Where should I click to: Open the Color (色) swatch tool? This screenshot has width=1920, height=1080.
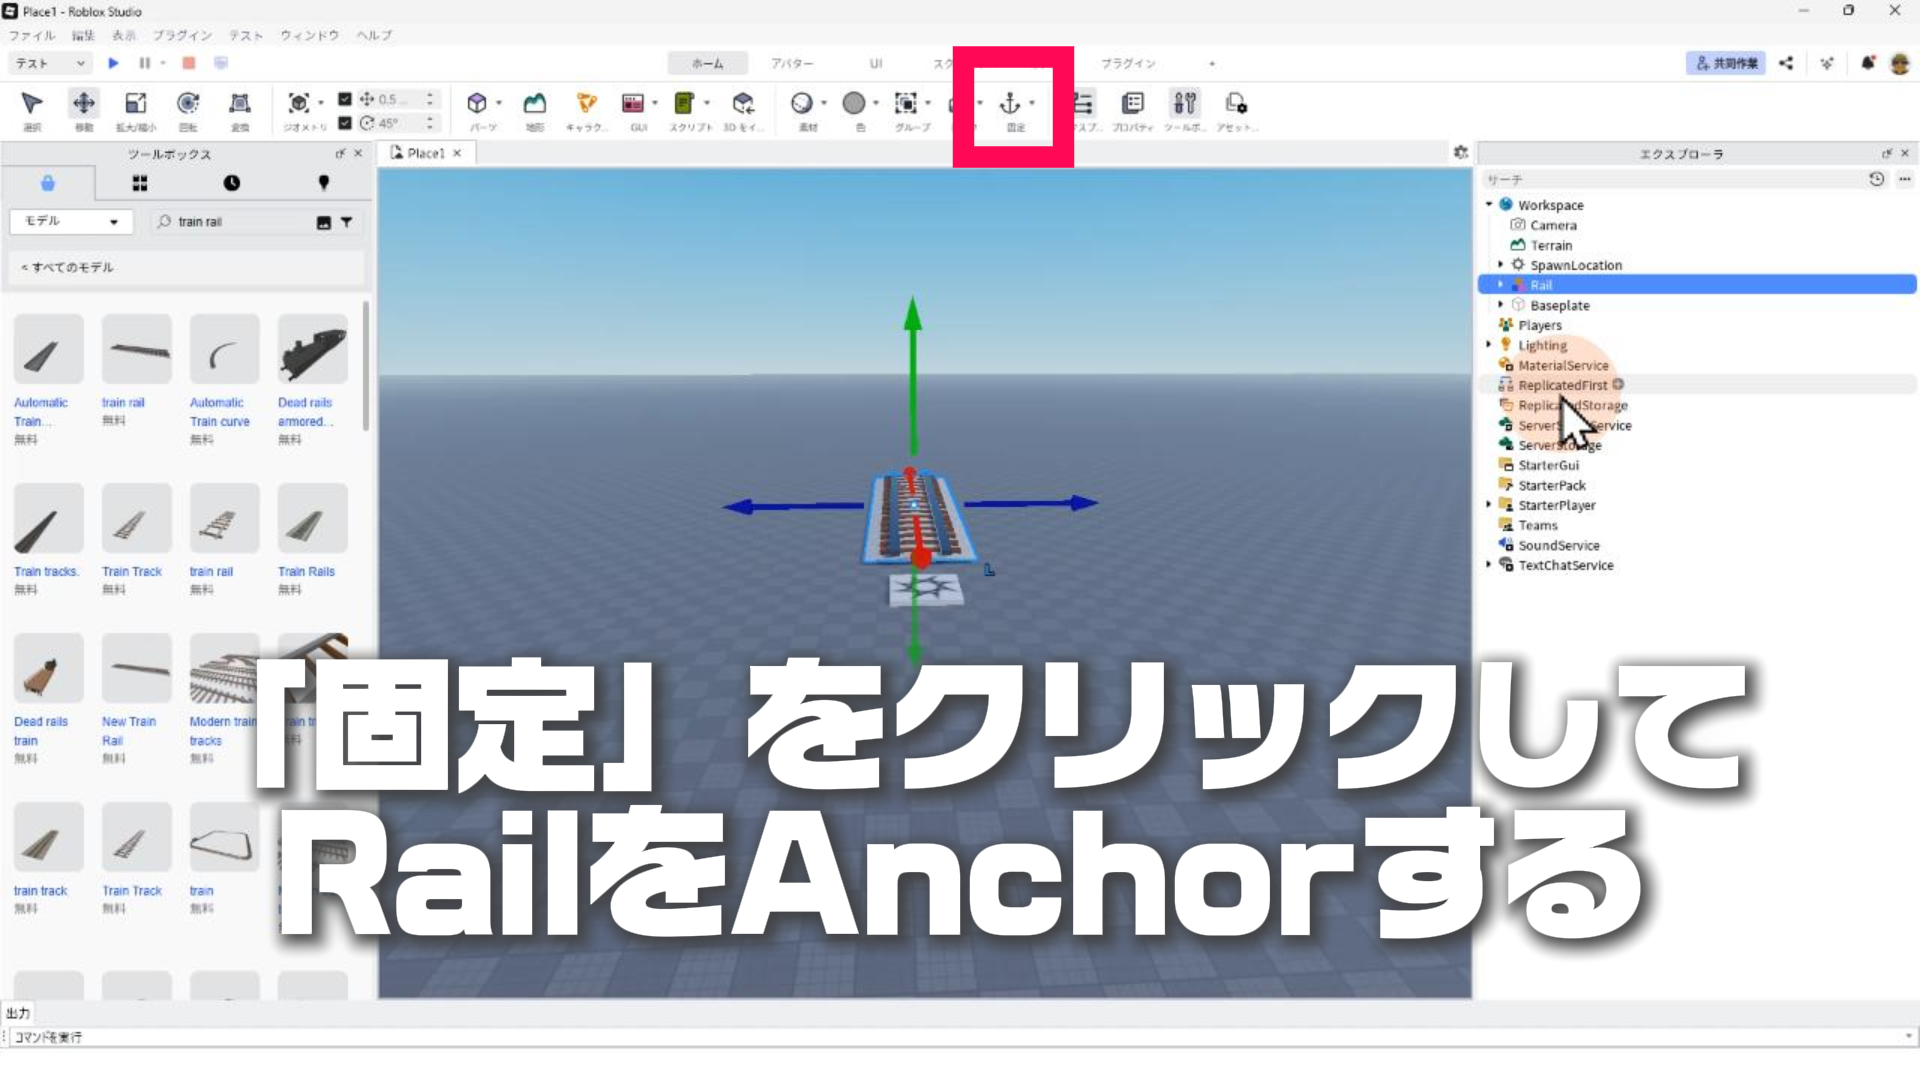click(x=854, y=104)
